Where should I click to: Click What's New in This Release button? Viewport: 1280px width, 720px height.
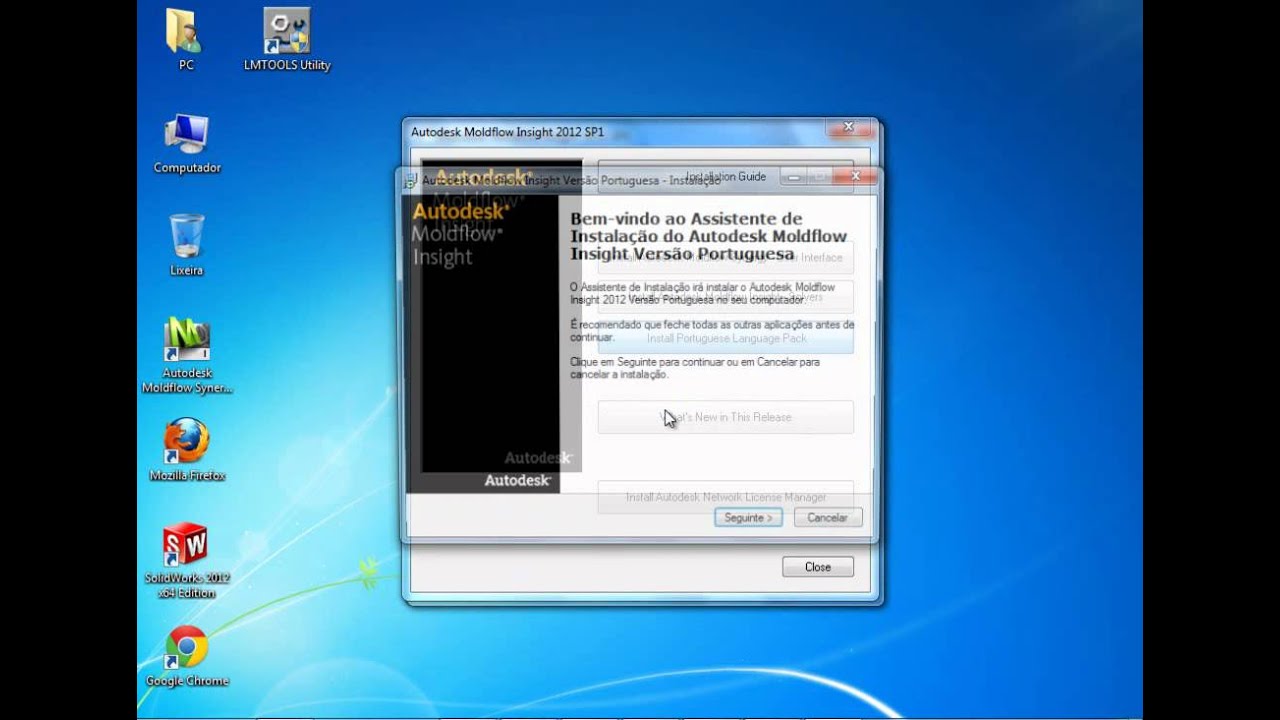tap(726, 417)
